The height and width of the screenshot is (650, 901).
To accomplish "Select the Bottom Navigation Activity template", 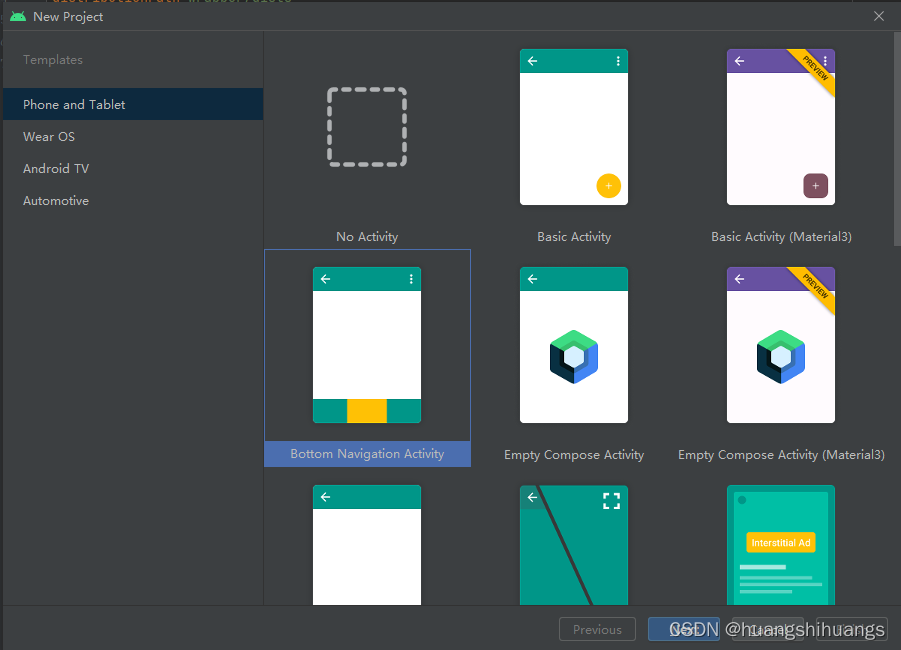I will 367,345.
